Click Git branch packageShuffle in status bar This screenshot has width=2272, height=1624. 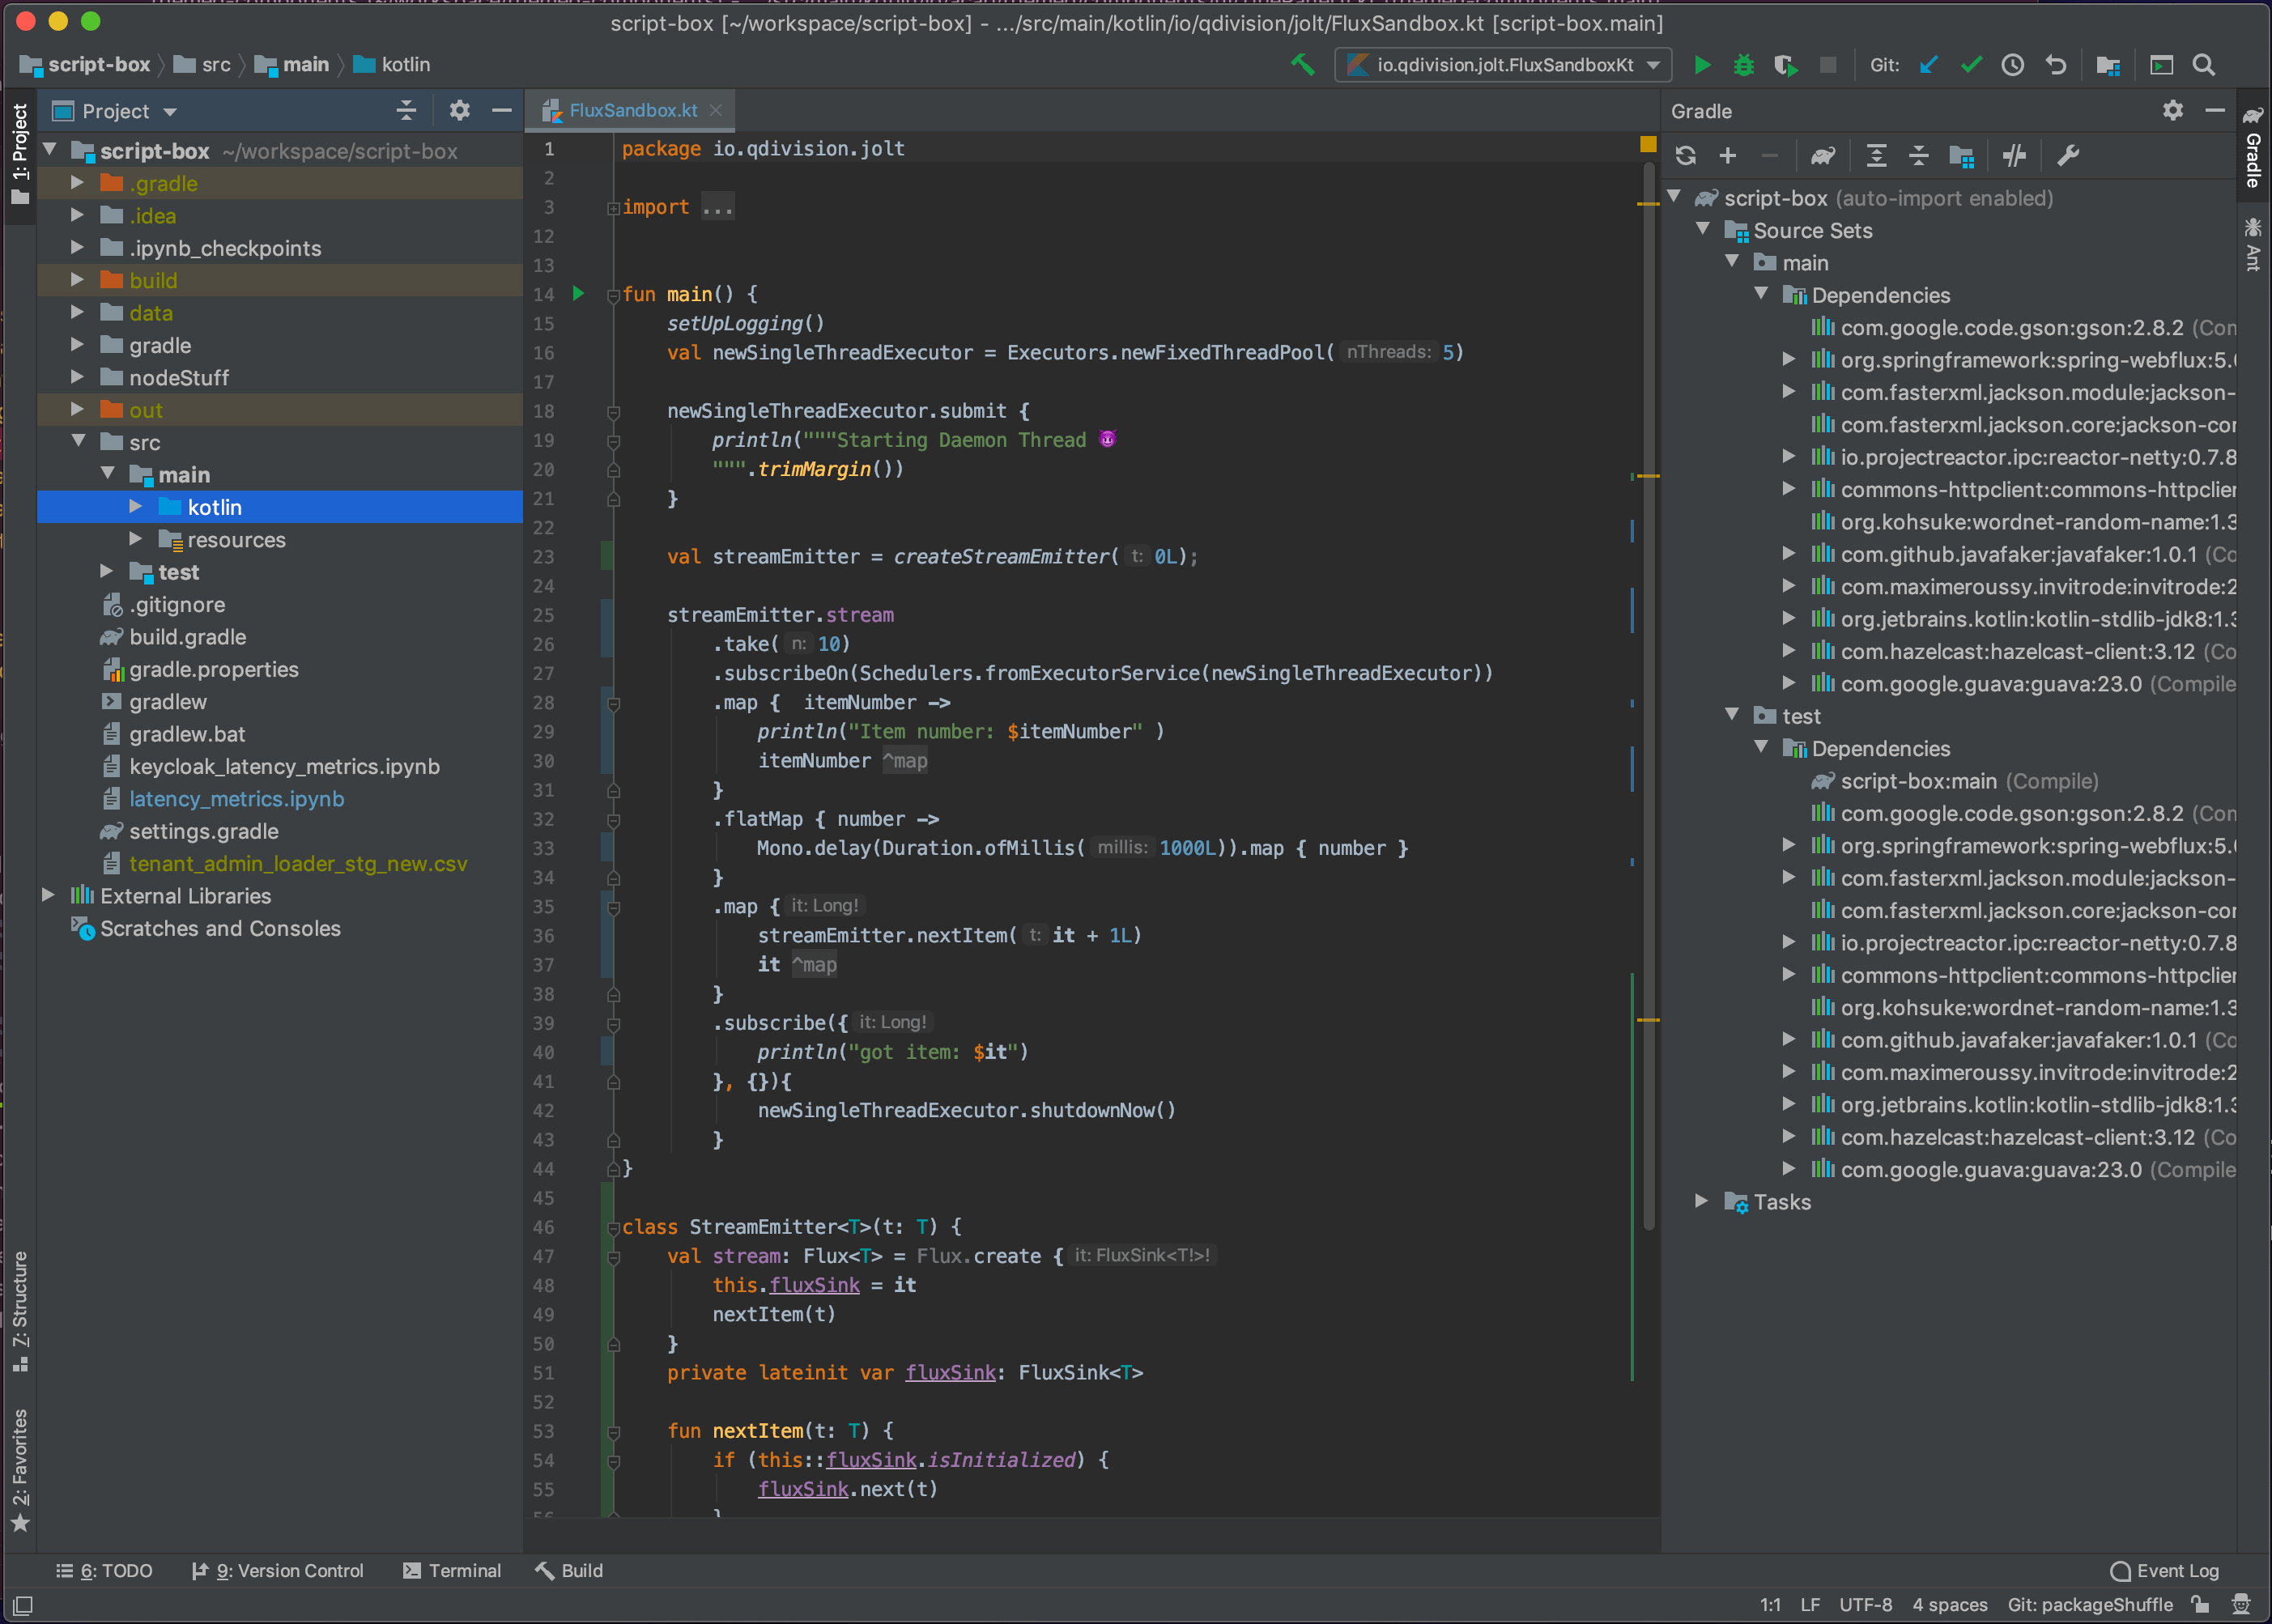[2089, 1604]
